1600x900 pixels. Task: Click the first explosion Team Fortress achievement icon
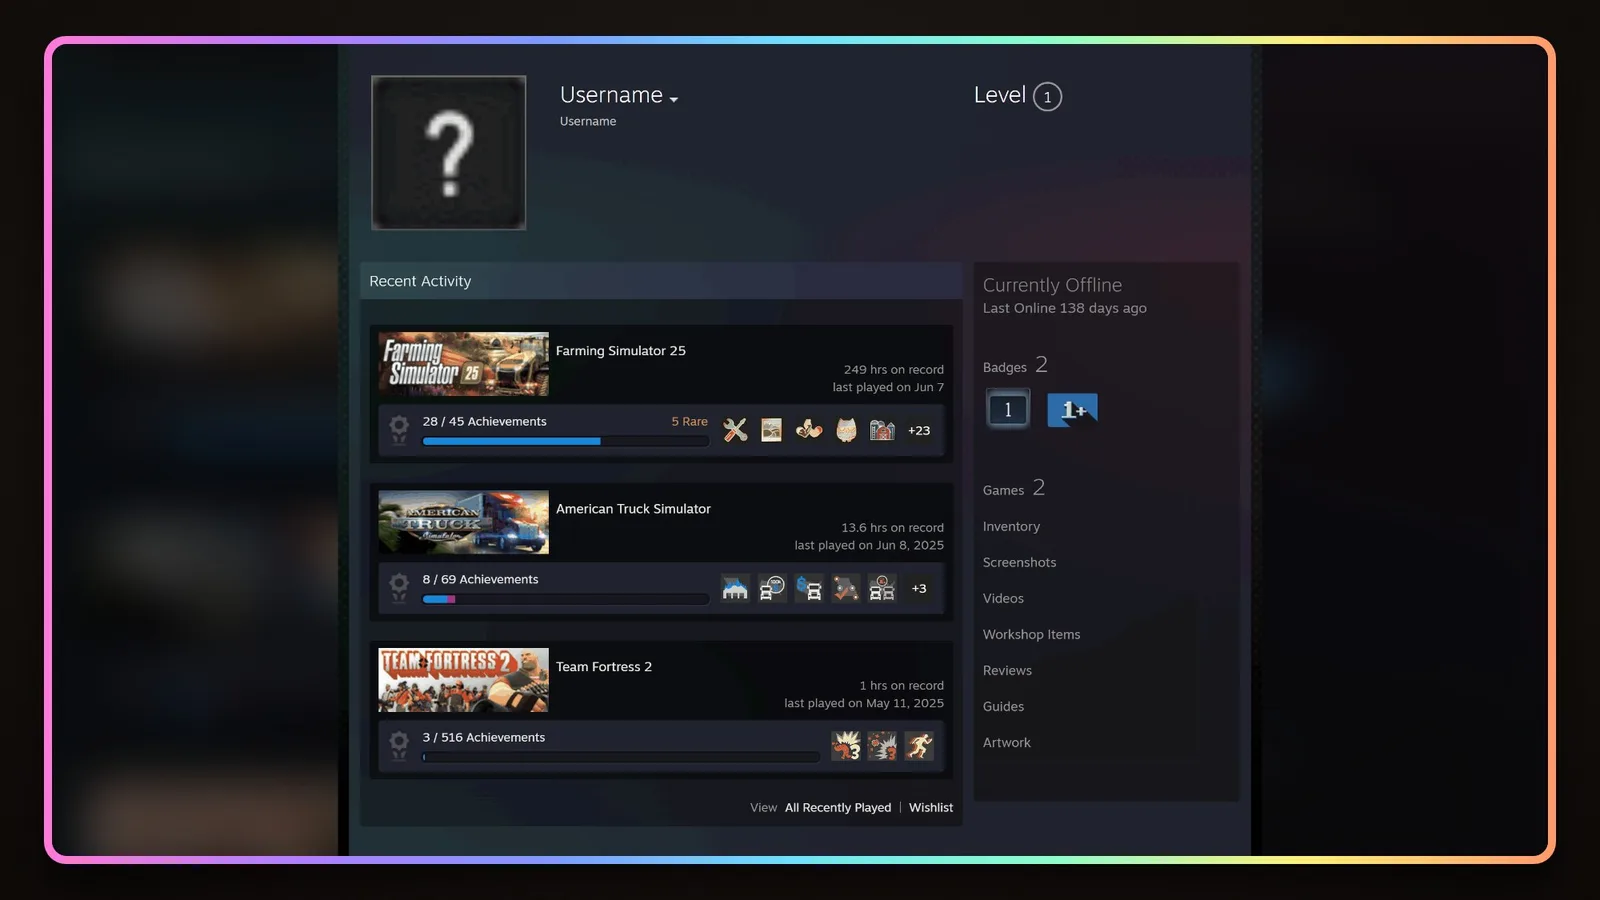tap(846, 746)
